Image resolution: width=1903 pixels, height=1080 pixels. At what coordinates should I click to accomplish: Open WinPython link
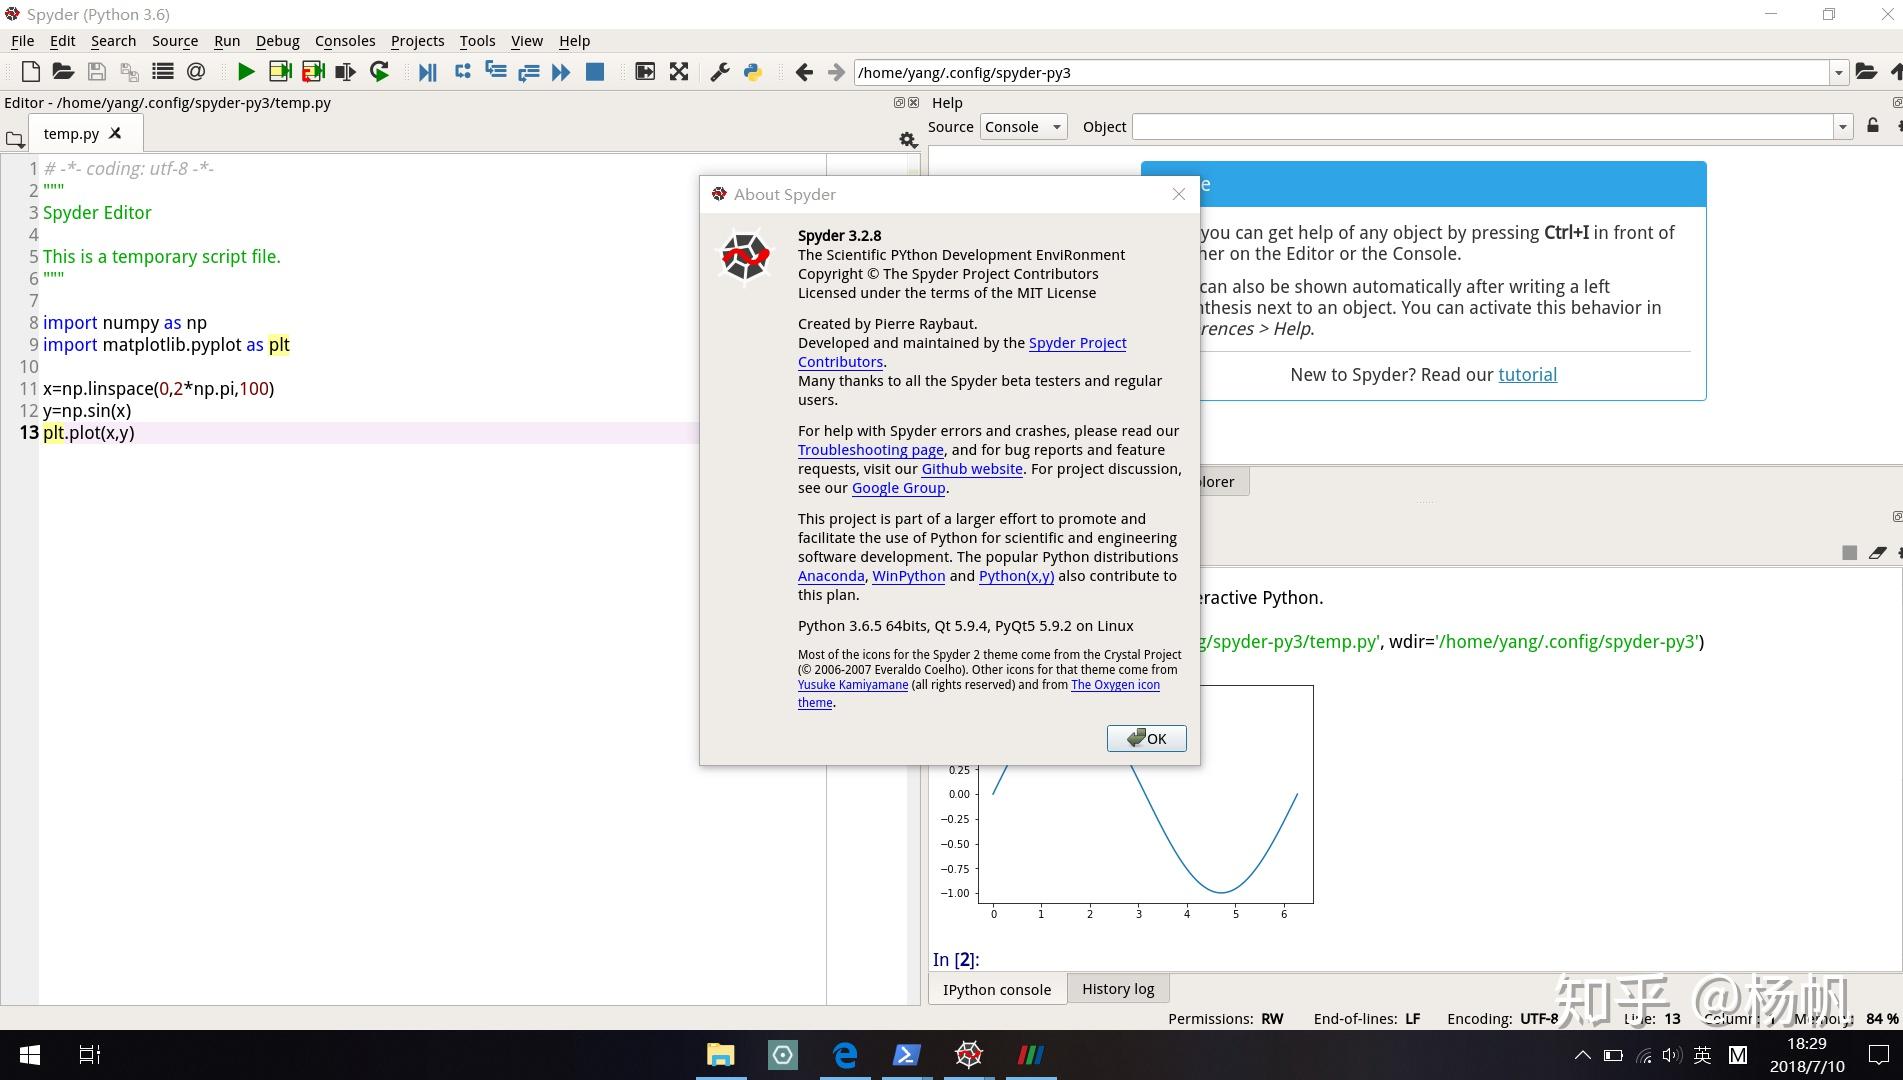coord(908,576)
